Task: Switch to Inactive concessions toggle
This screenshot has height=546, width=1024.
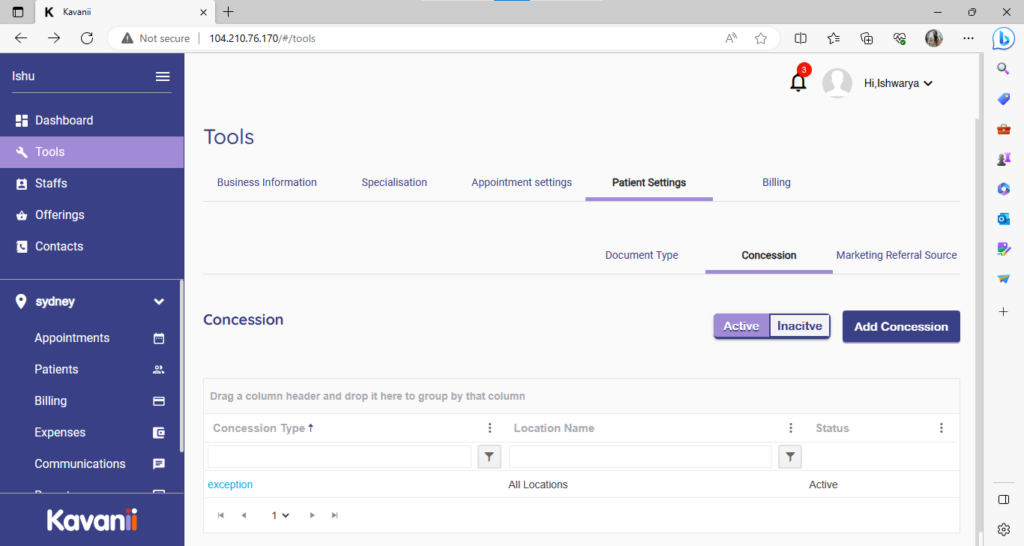Action: [x=799, y=326]
